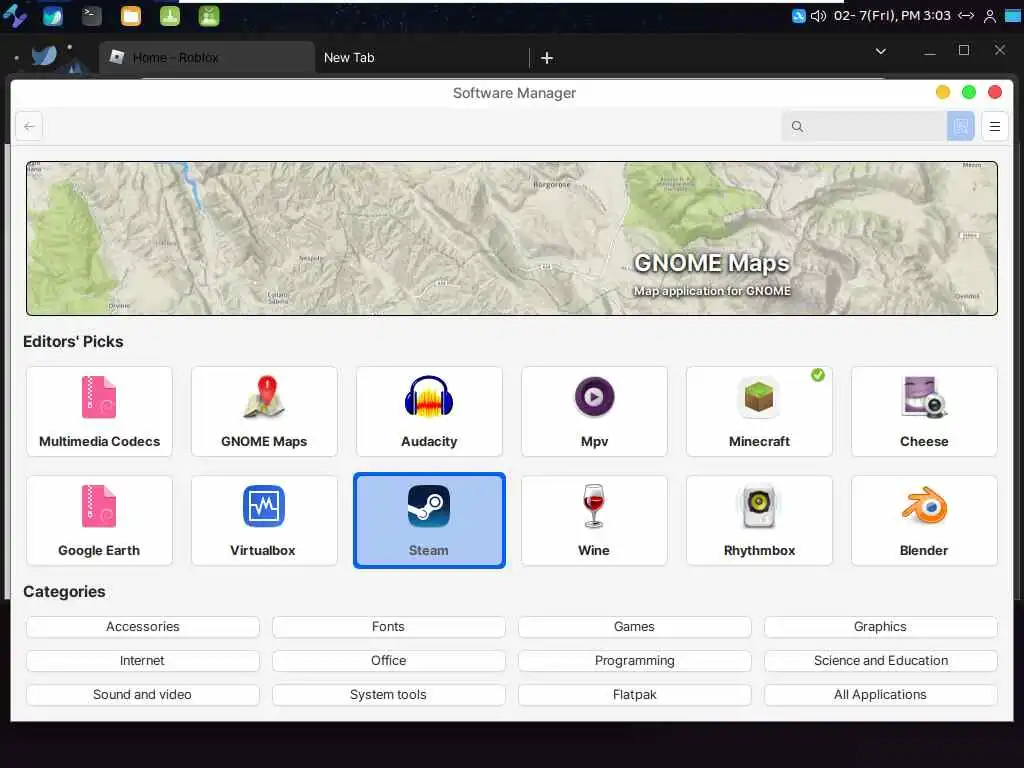Viewport: 1024px width, 768px height.
Task: Open GNOME Maps from Editors' Picks
Action: coord(264,411)
